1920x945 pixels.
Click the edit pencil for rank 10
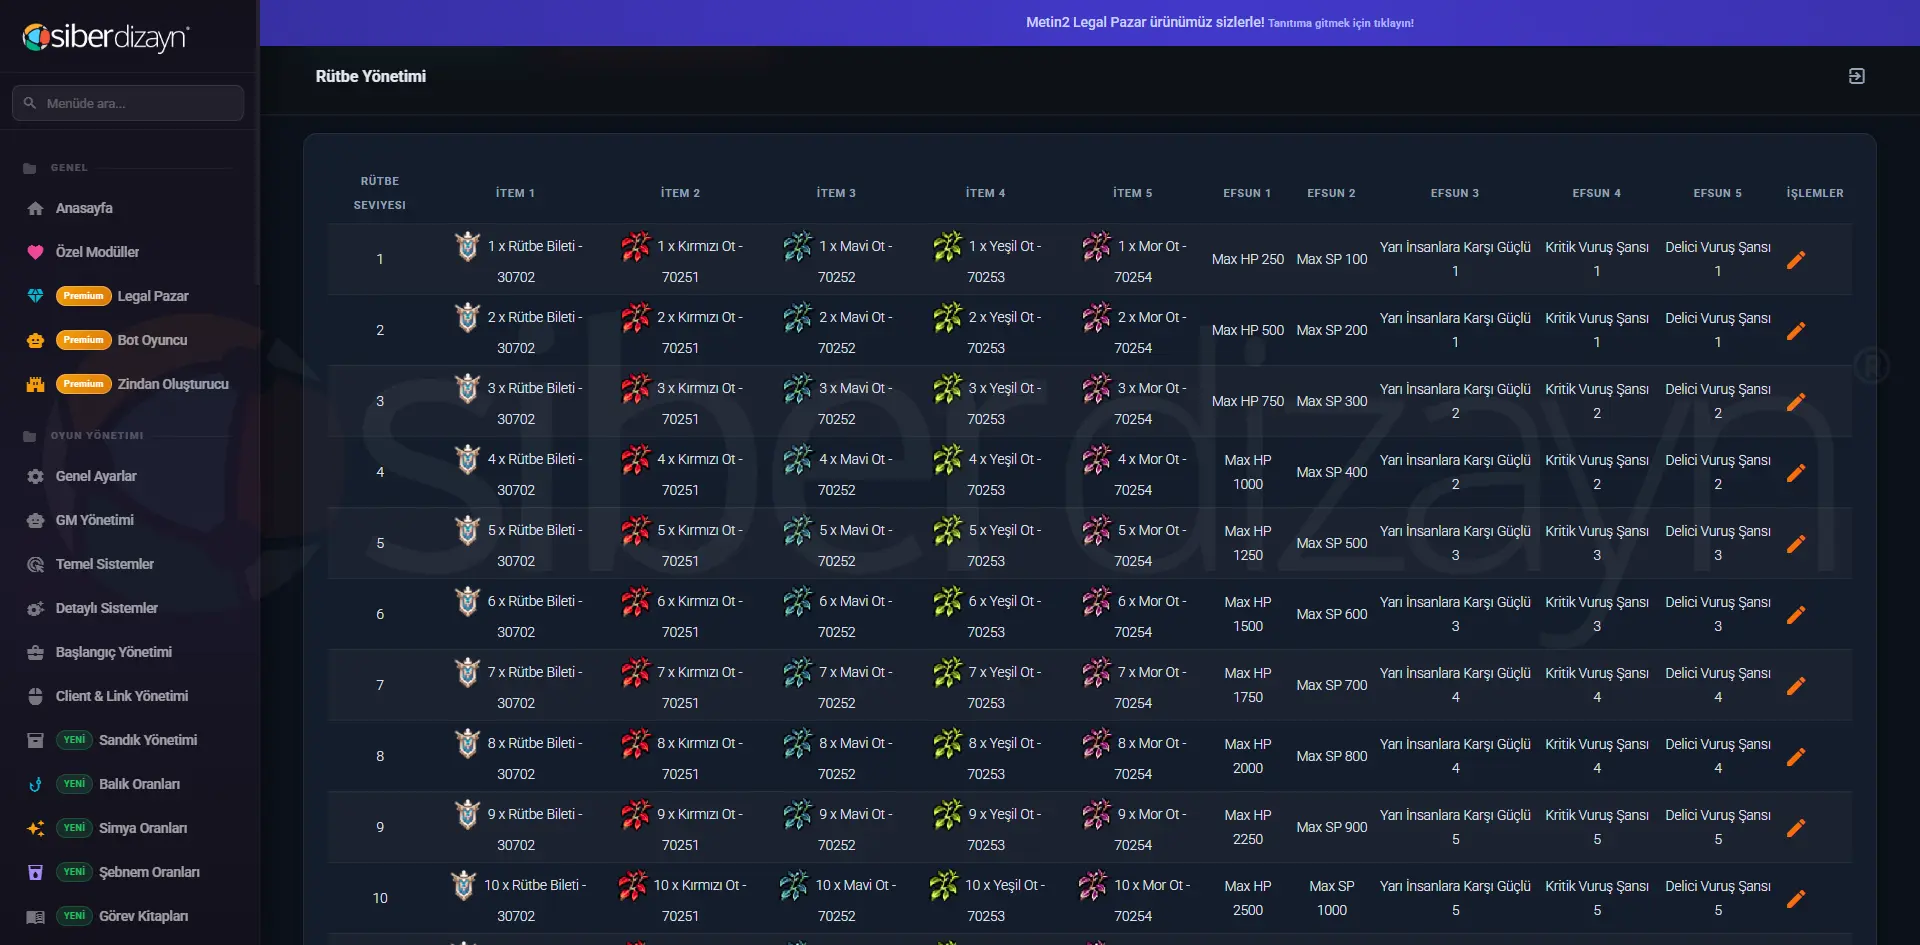tap(1796, 899)
